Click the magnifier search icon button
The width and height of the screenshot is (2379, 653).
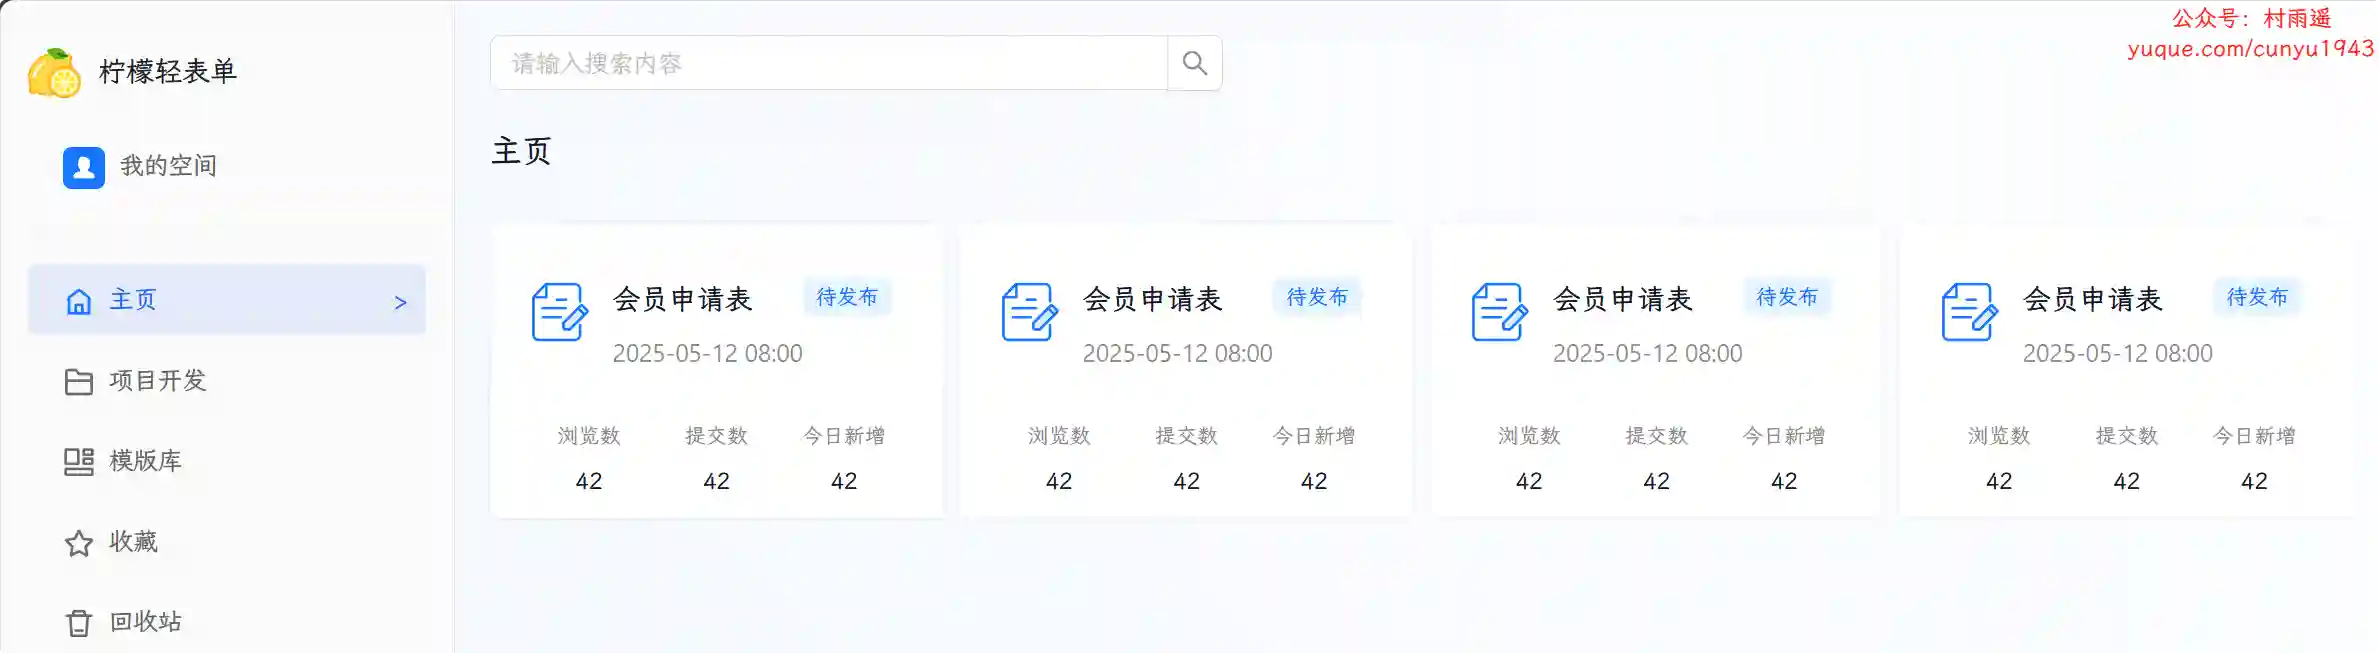(x=1194, y=64)
